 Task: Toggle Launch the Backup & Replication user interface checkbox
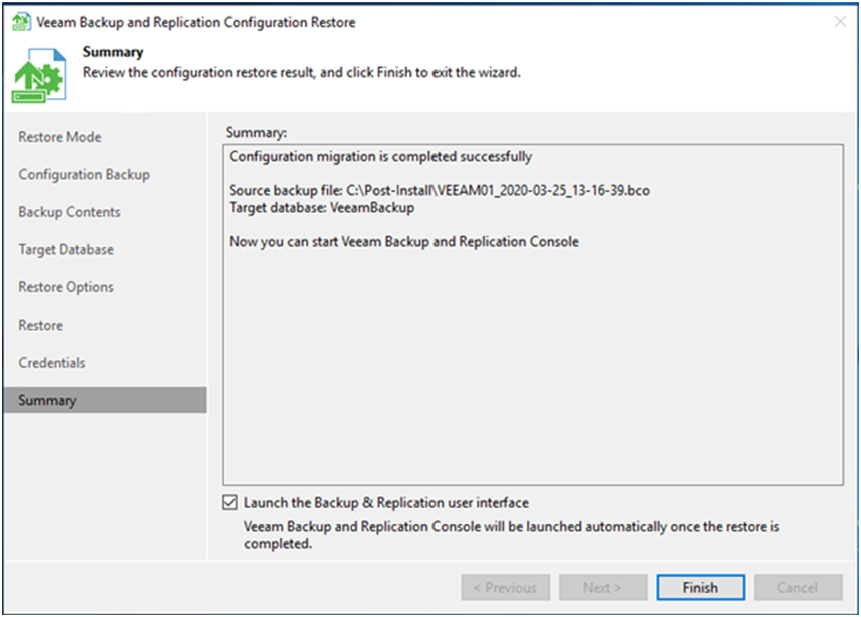pyautogui.click(x=230, y=502)
